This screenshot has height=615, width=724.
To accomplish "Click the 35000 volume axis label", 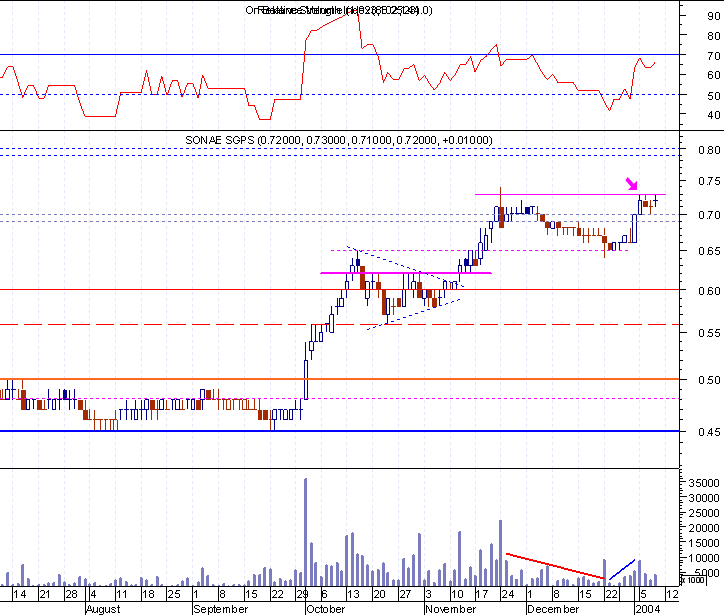I will [703, 483].
